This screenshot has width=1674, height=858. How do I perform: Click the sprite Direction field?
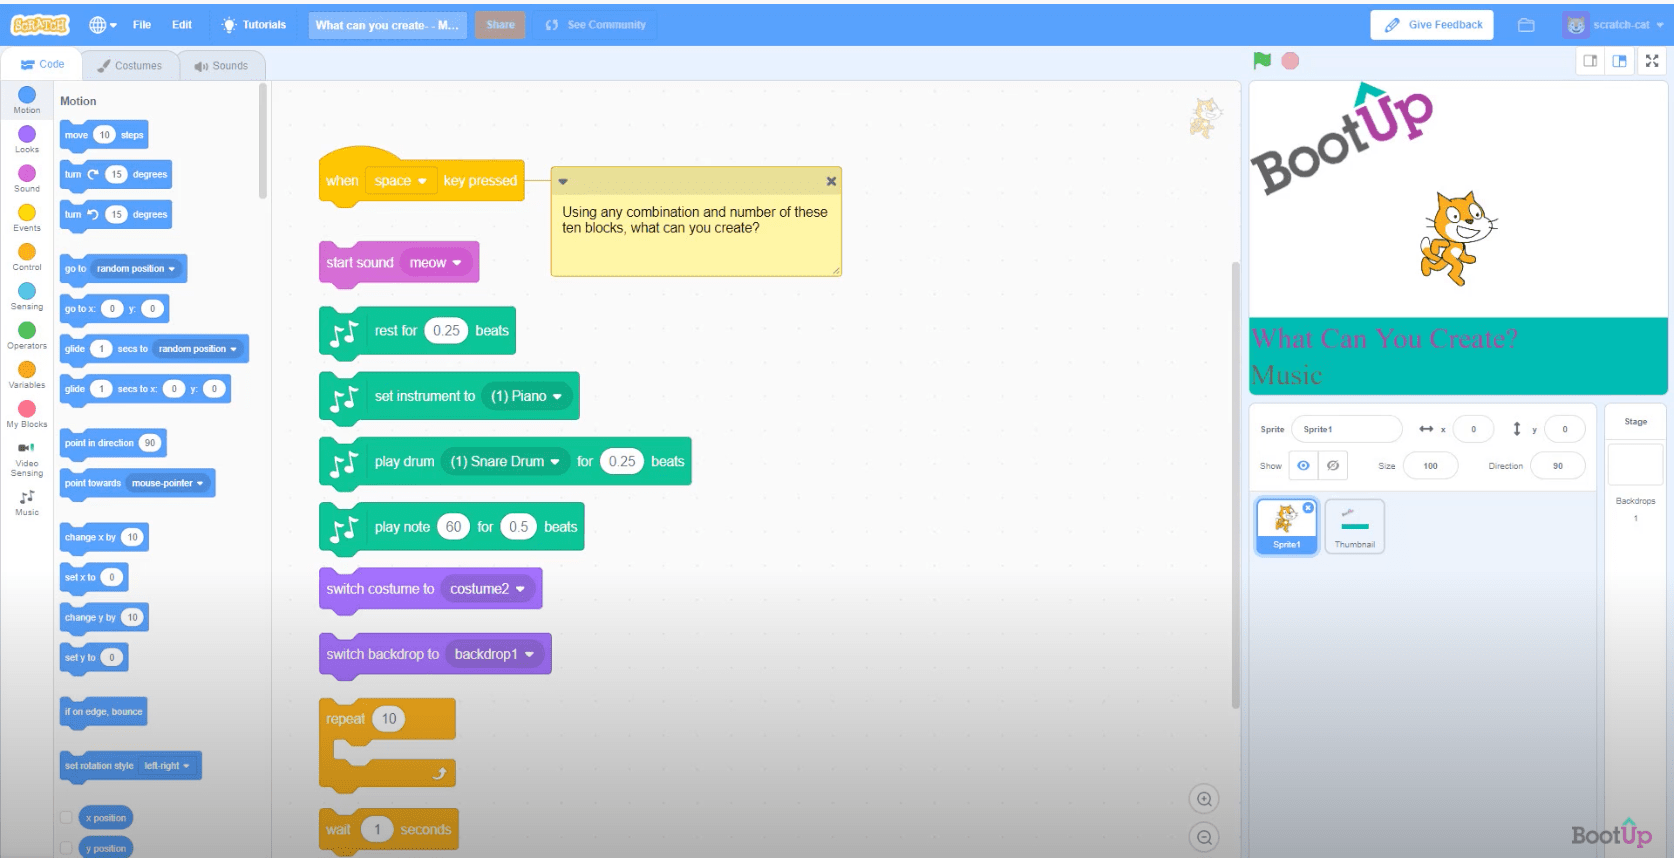point(1558,466)
